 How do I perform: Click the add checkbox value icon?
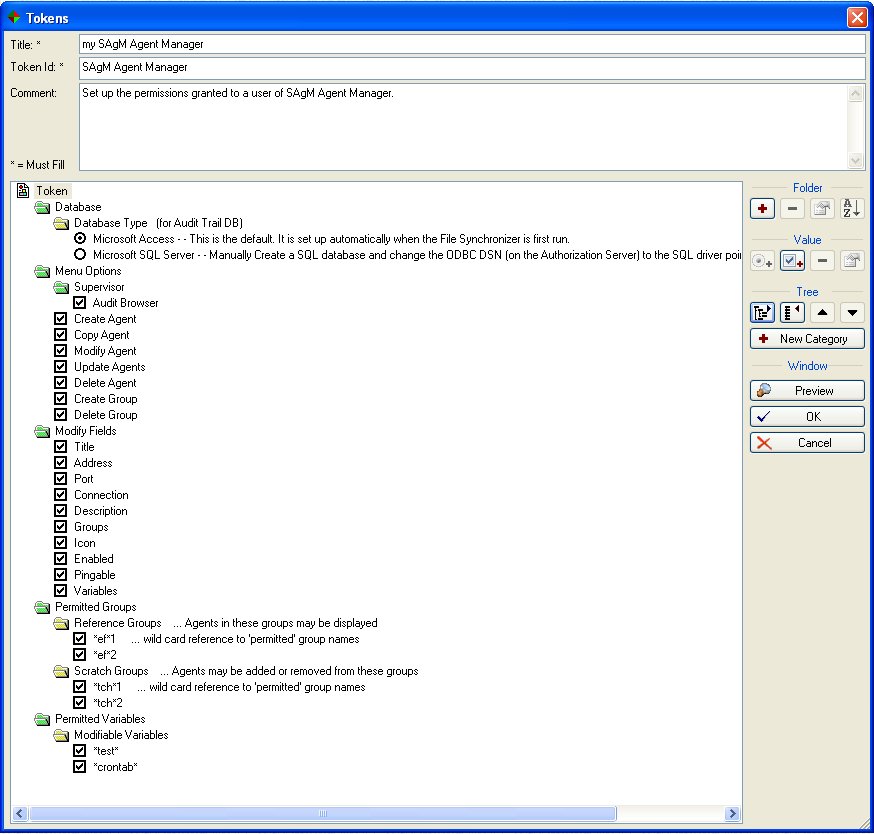pos(792,260)
